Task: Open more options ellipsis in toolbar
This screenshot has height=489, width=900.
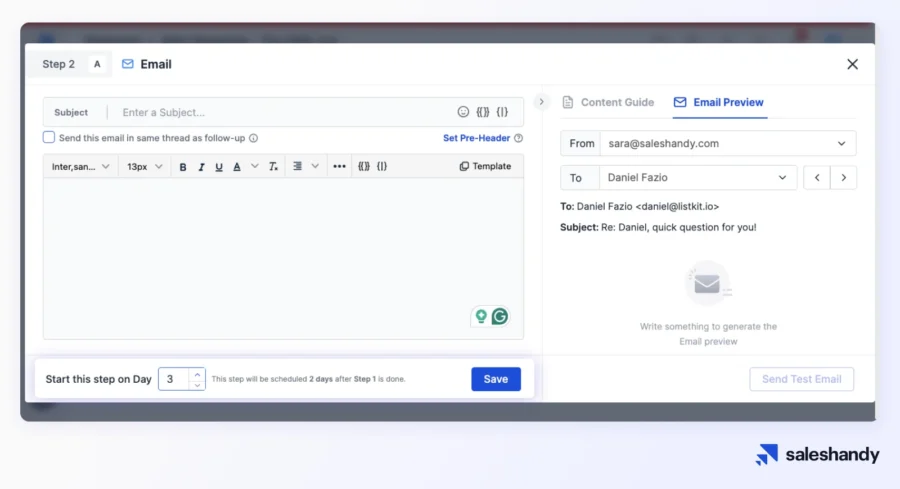Action: 339,167
